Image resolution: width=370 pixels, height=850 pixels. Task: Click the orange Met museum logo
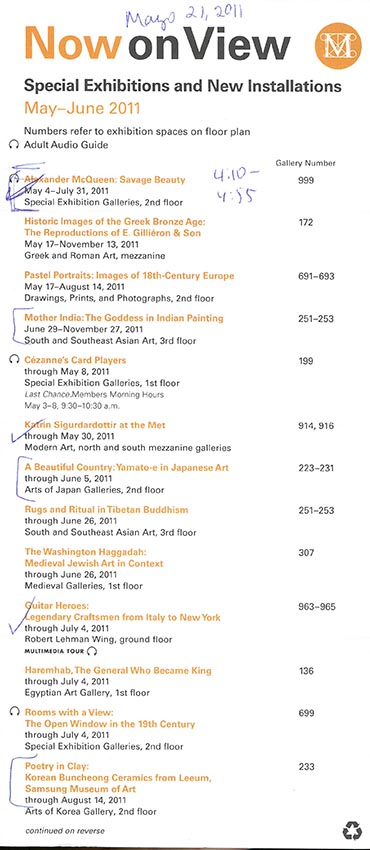pos(338,46)
